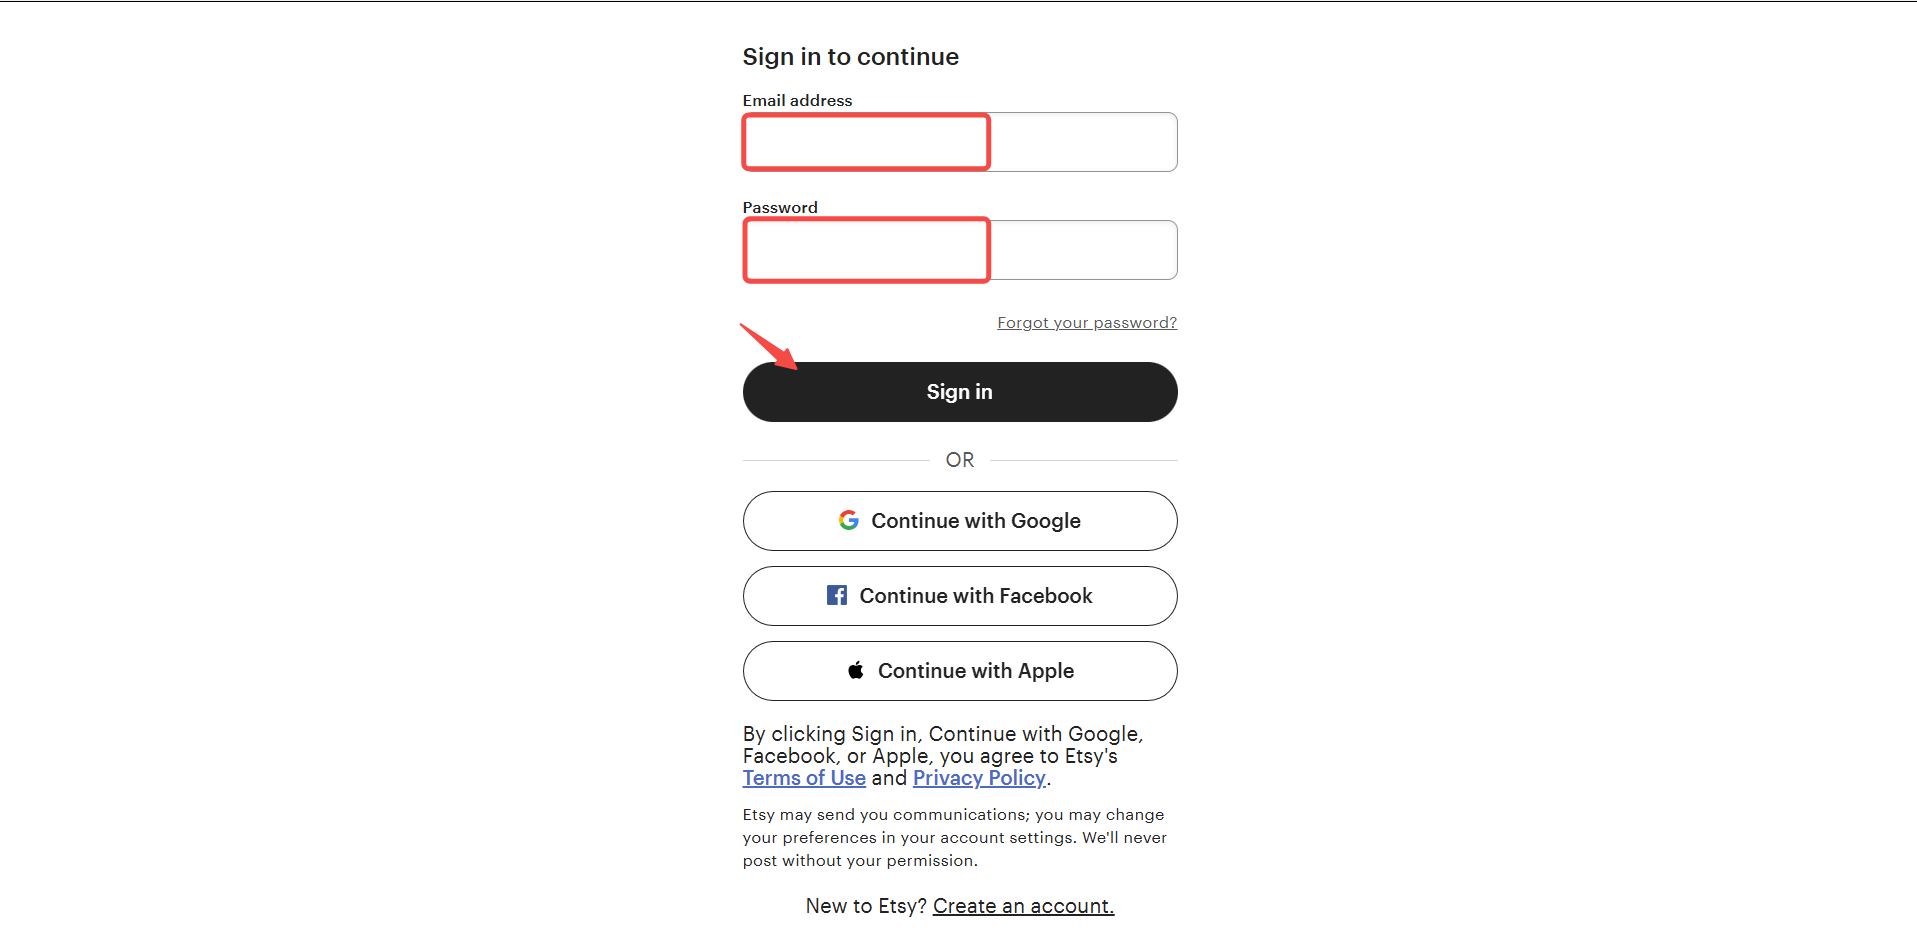
Task: Click the New to Etsy? text
Action: point(866,906)
